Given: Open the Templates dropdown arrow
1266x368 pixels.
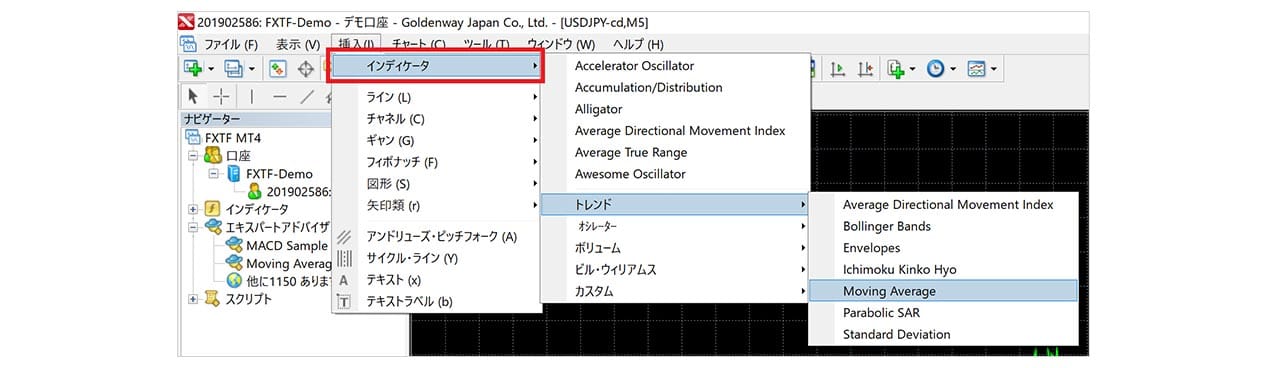Looking at the screenshot, I should (x=994, y=69).
